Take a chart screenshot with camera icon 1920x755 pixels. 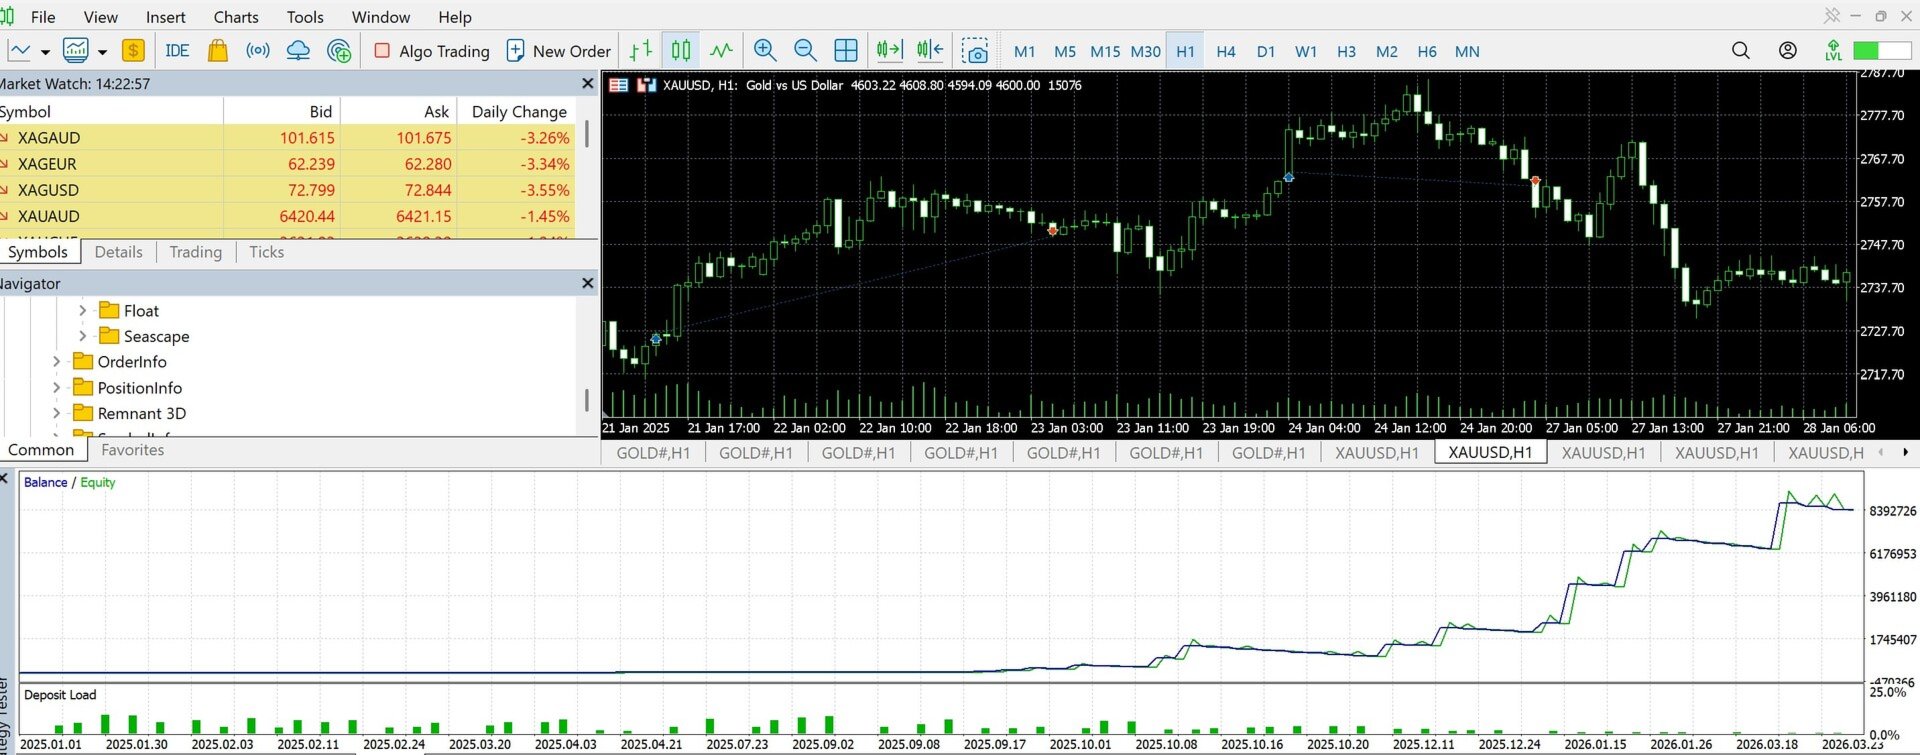(x=975, y=51)
